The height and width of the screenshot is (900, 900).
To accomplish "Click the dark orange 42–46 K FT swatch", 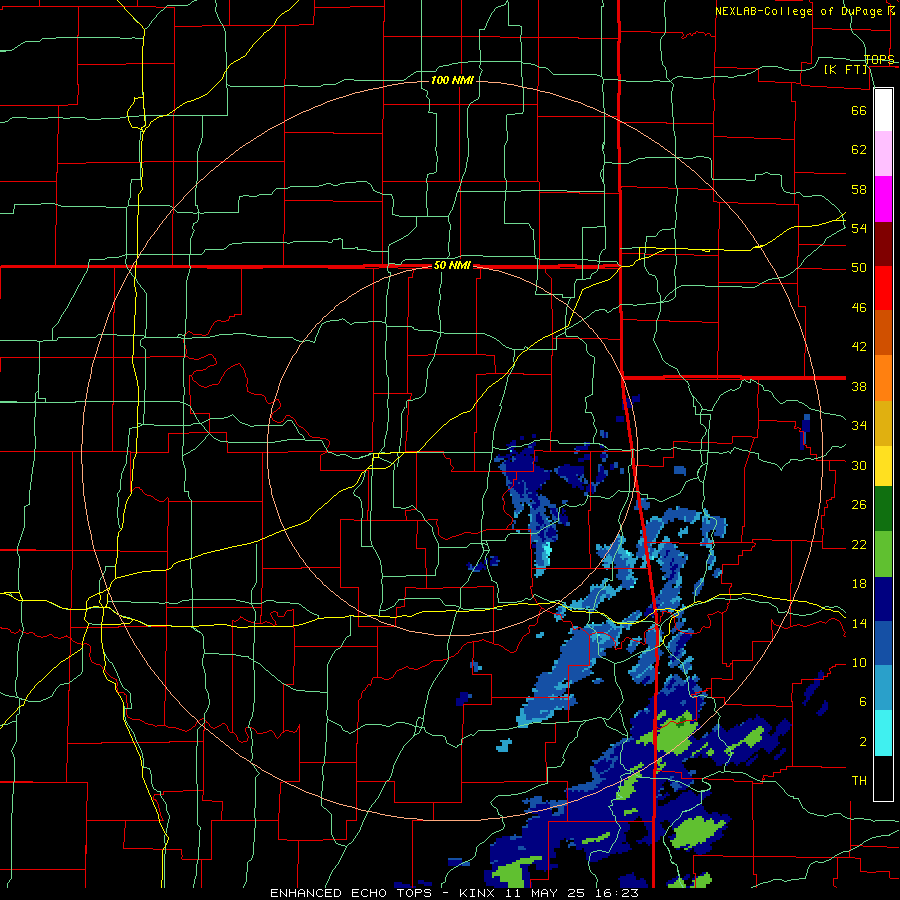I will 883,333.
